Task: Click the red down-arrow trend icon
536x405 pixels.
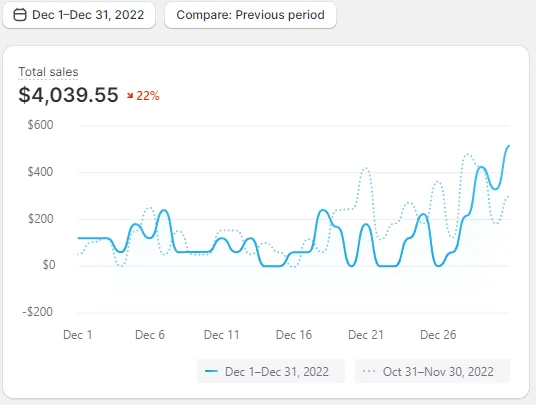Action: pos(130,96)
